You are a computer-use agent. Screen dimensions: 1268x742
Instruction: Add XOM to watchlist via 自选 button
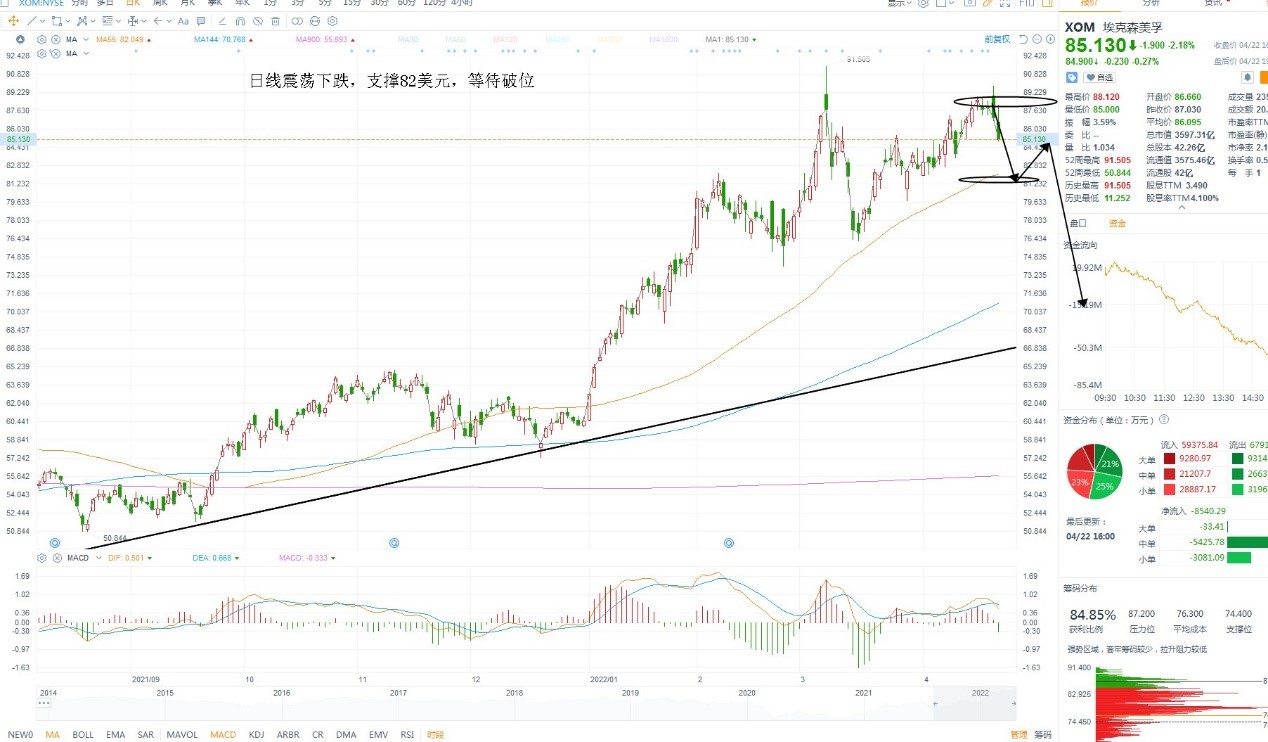pyautogui.click(x=1099, y=77)
